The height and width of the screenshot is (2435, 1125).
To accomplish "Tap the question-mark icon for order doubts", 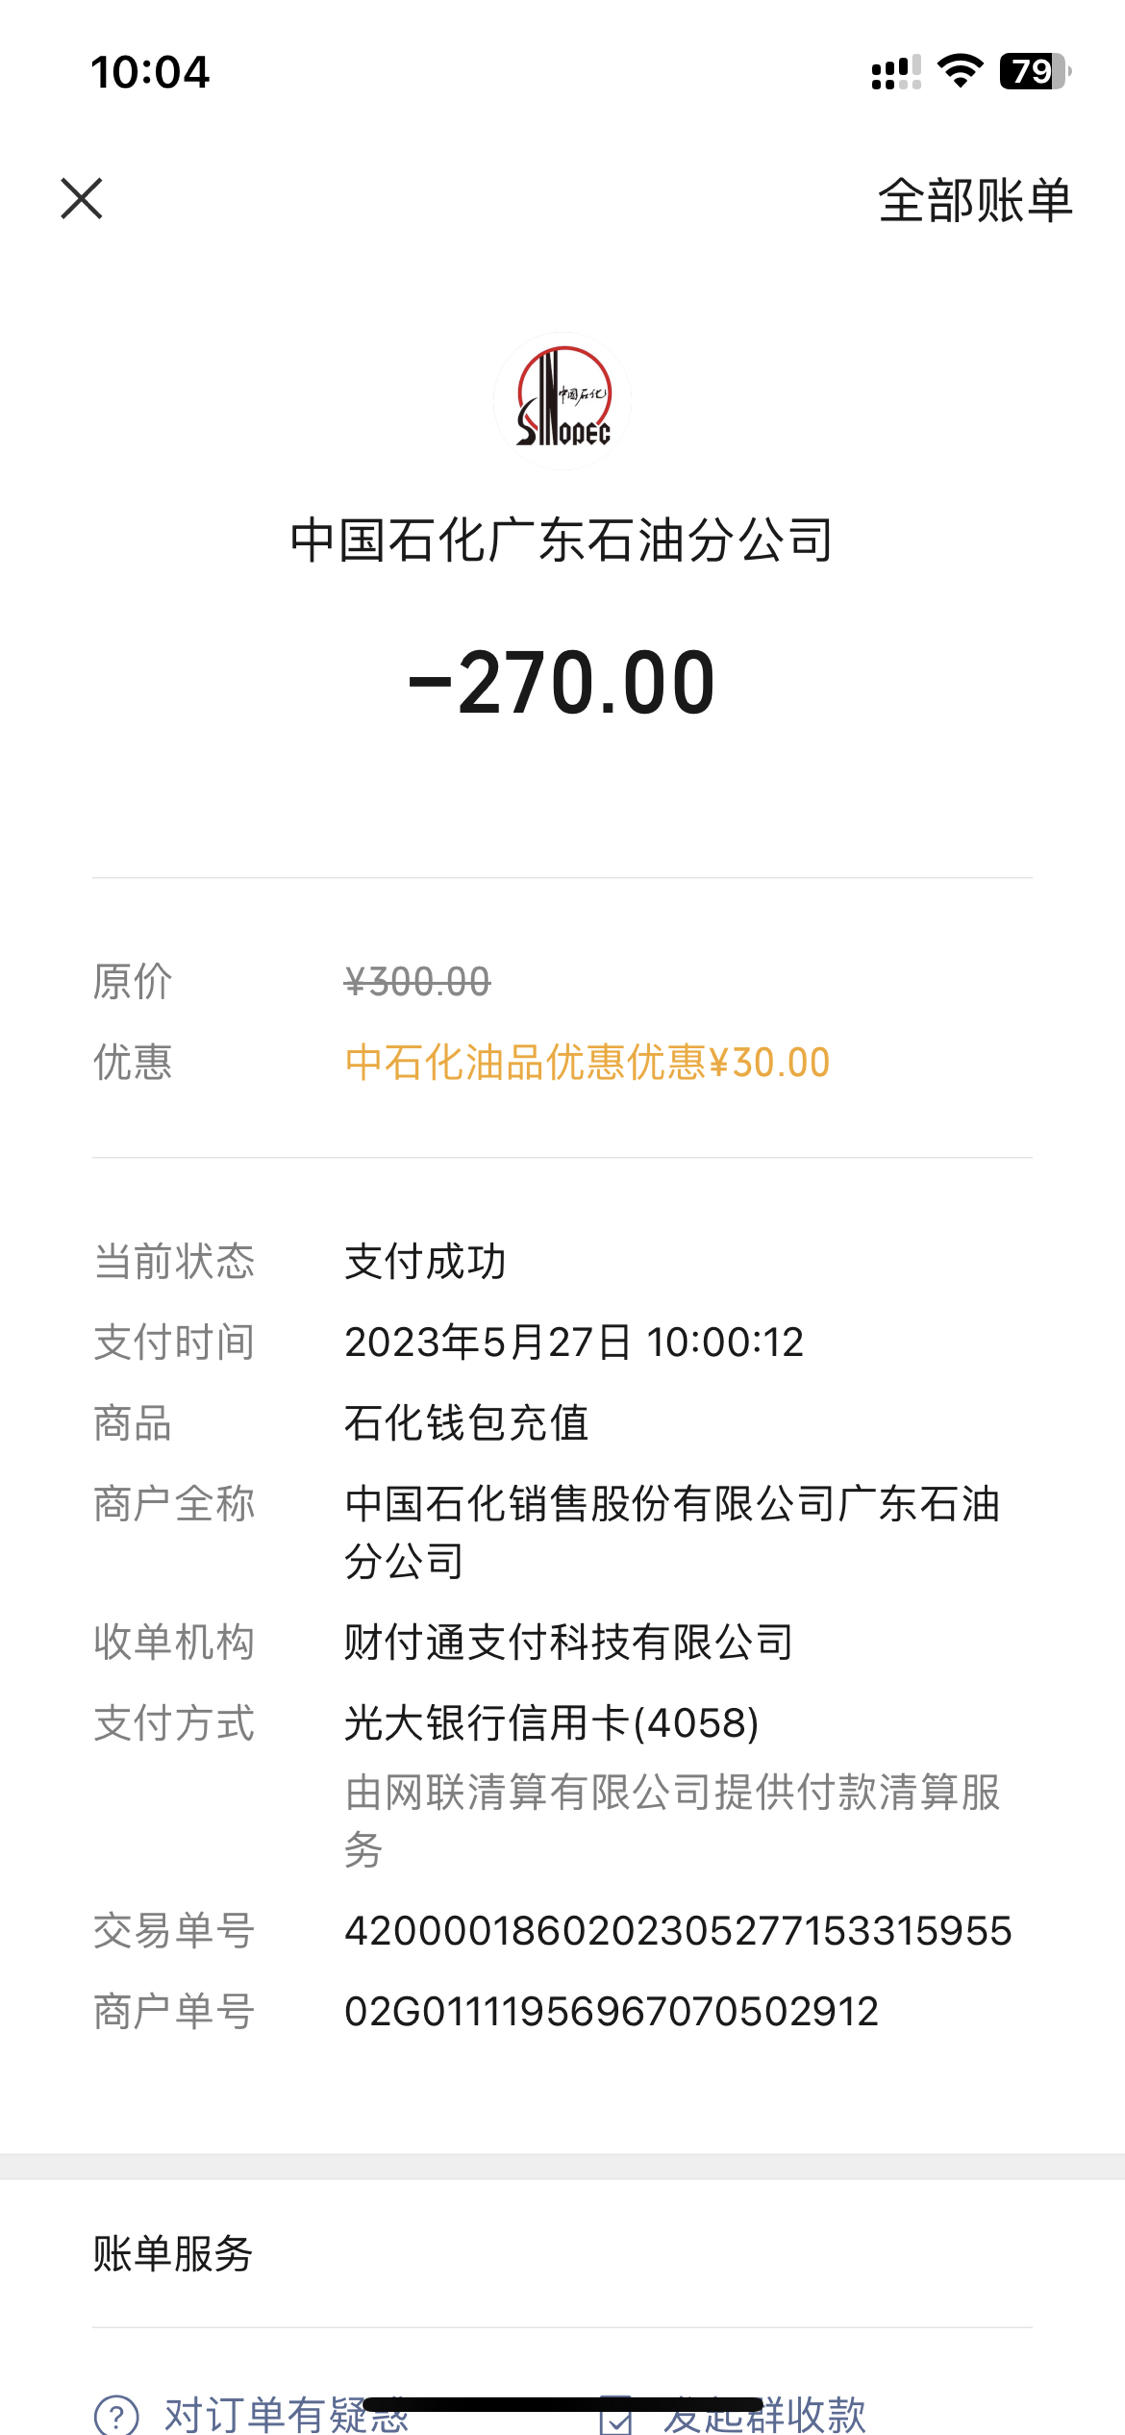I will [116, 2414].
